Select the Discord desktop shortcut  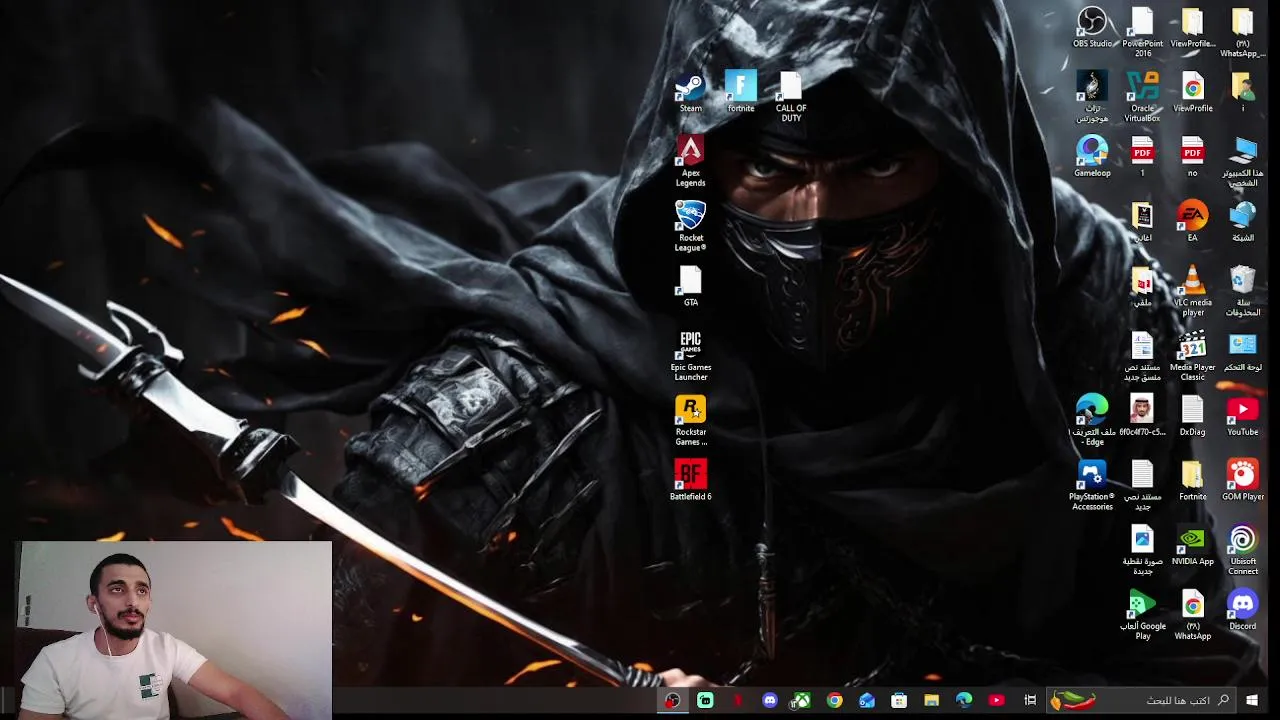tap(1242, 610)
